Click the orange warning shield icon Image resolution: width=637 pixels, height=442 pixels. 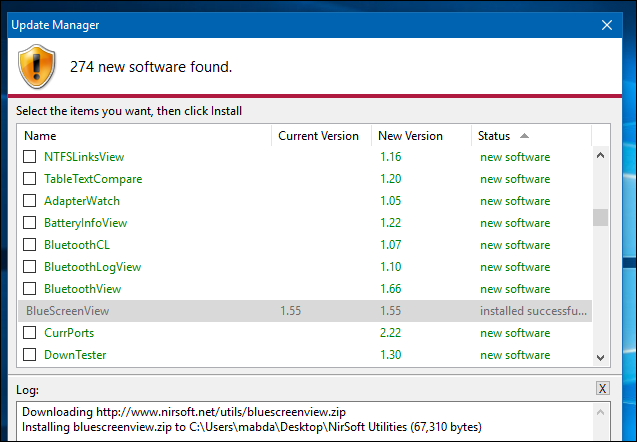(x=37, y=67)
